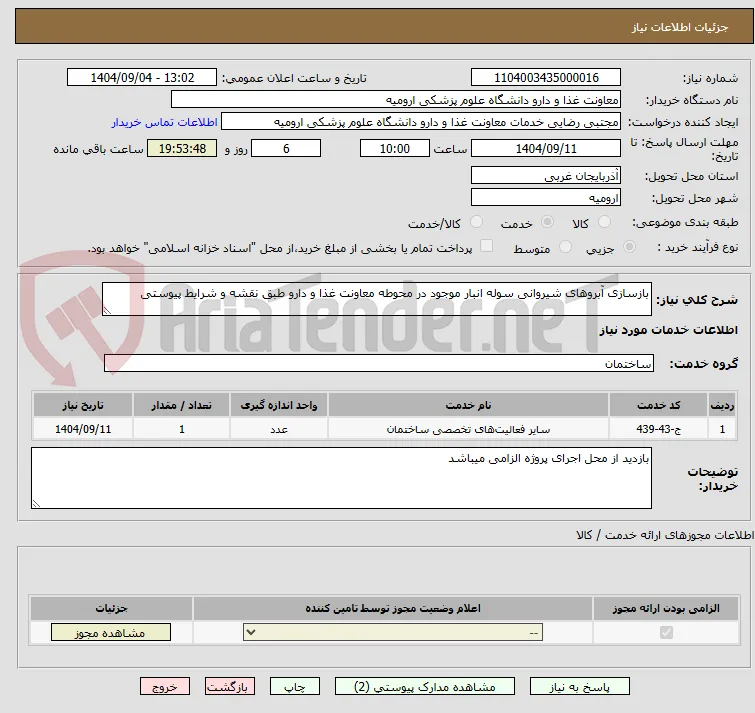The height and width of the screenshot is (713, 755).
Task: Click the کد خدمت column header
Action: 658,405
